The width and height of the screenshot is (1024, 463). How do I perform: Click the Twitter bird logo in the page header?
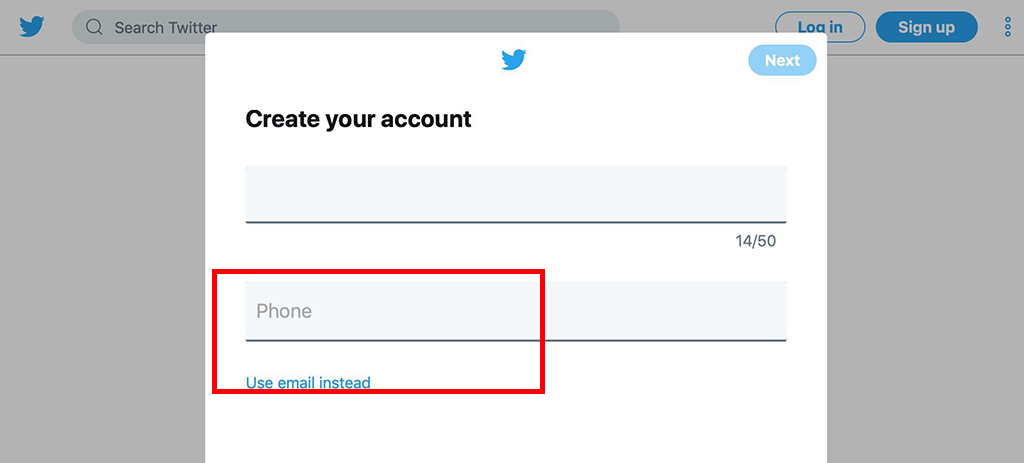click(31, 27)
